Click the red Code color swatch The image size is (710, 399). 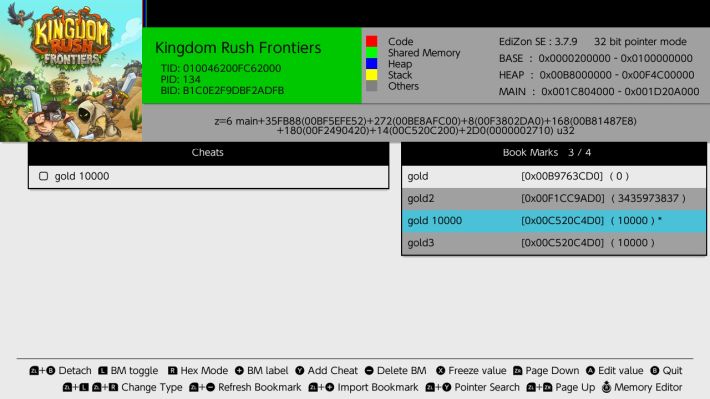click(372, 41)
